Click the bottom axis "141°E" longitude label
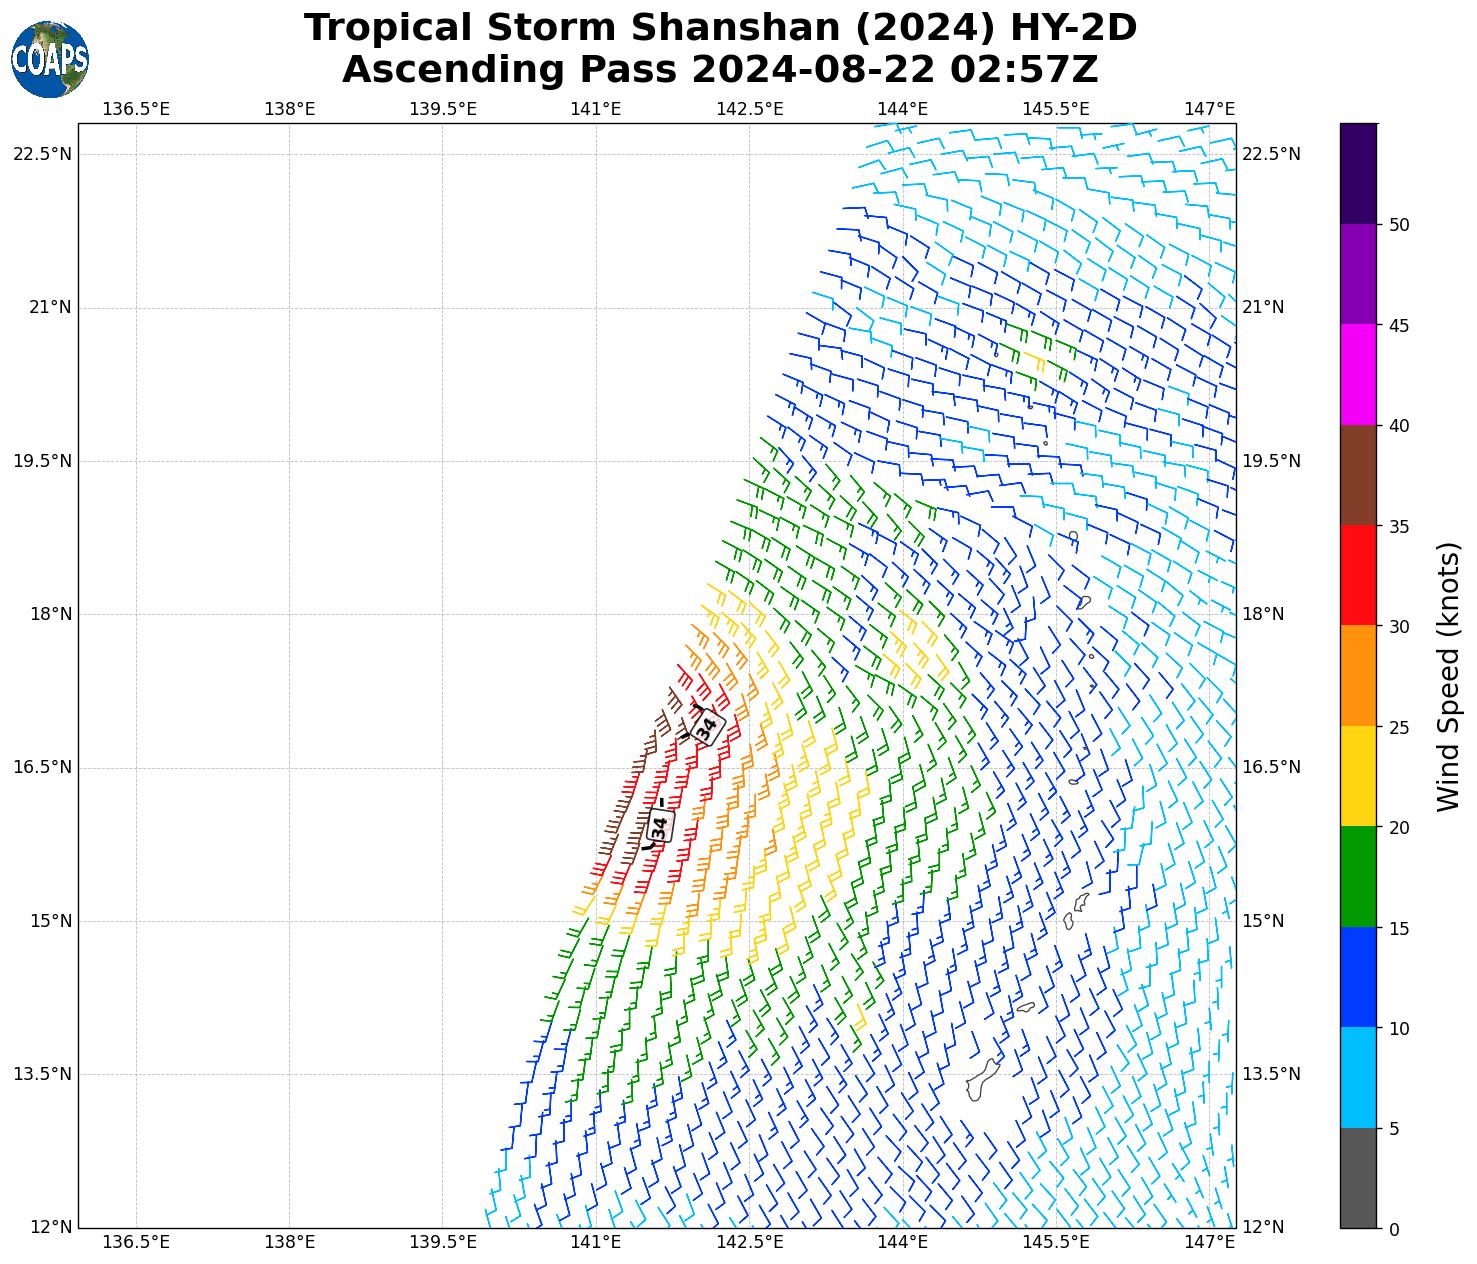This screenshot has width=1477, height=1264. tap(596, 1243)
